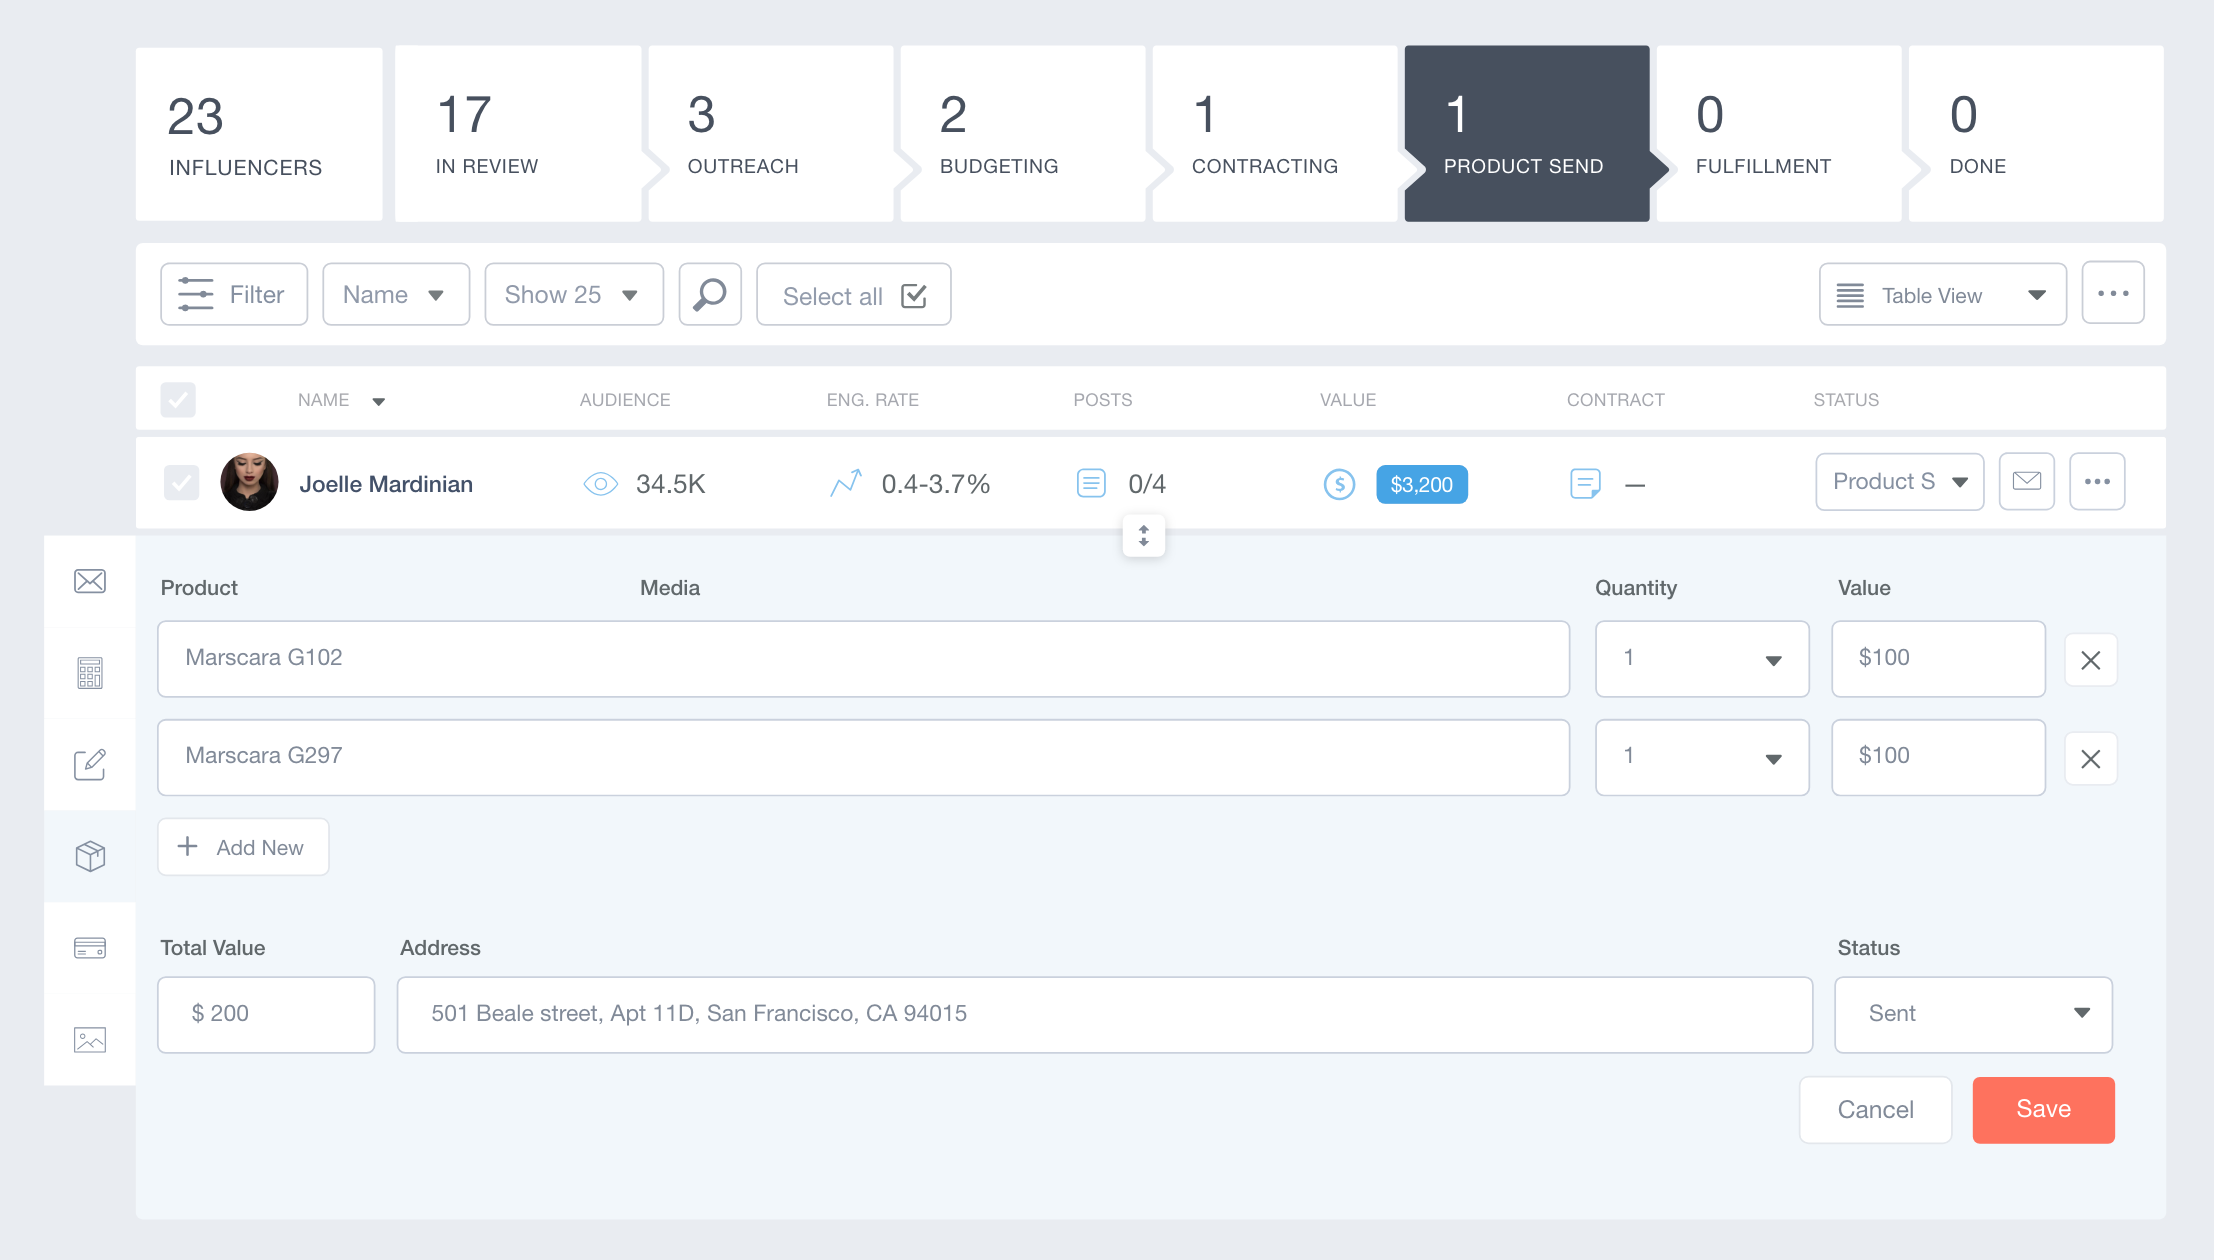This screenshot has width=2214, height=1260.
Task: Open toolbar more options ellipsis
Action: [2113, 293]
